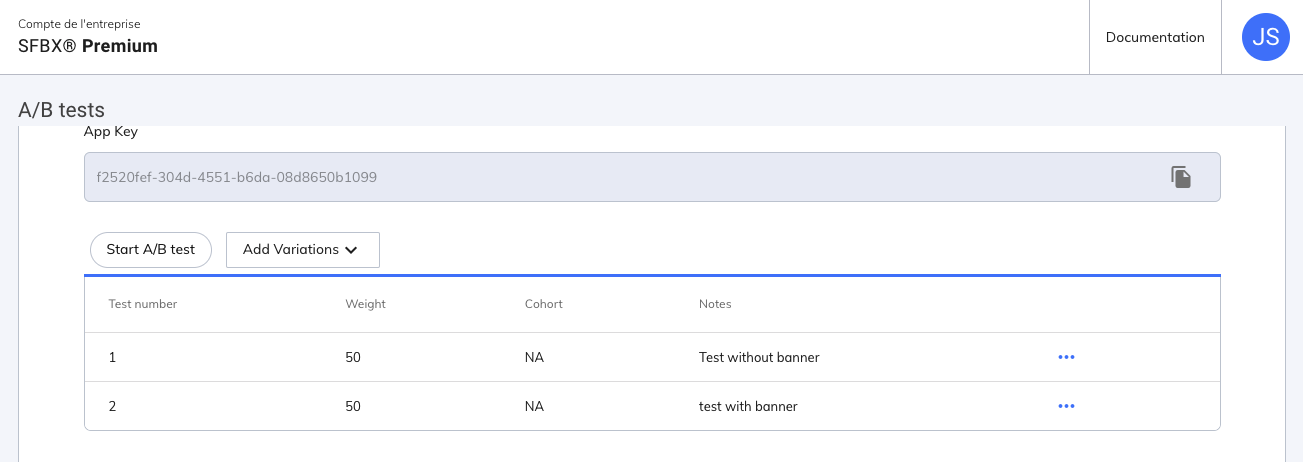Viewport: 1303px width, 462px height.
Task: Open three-dot menu for test 2
Action: click(x=1066, y=406)
